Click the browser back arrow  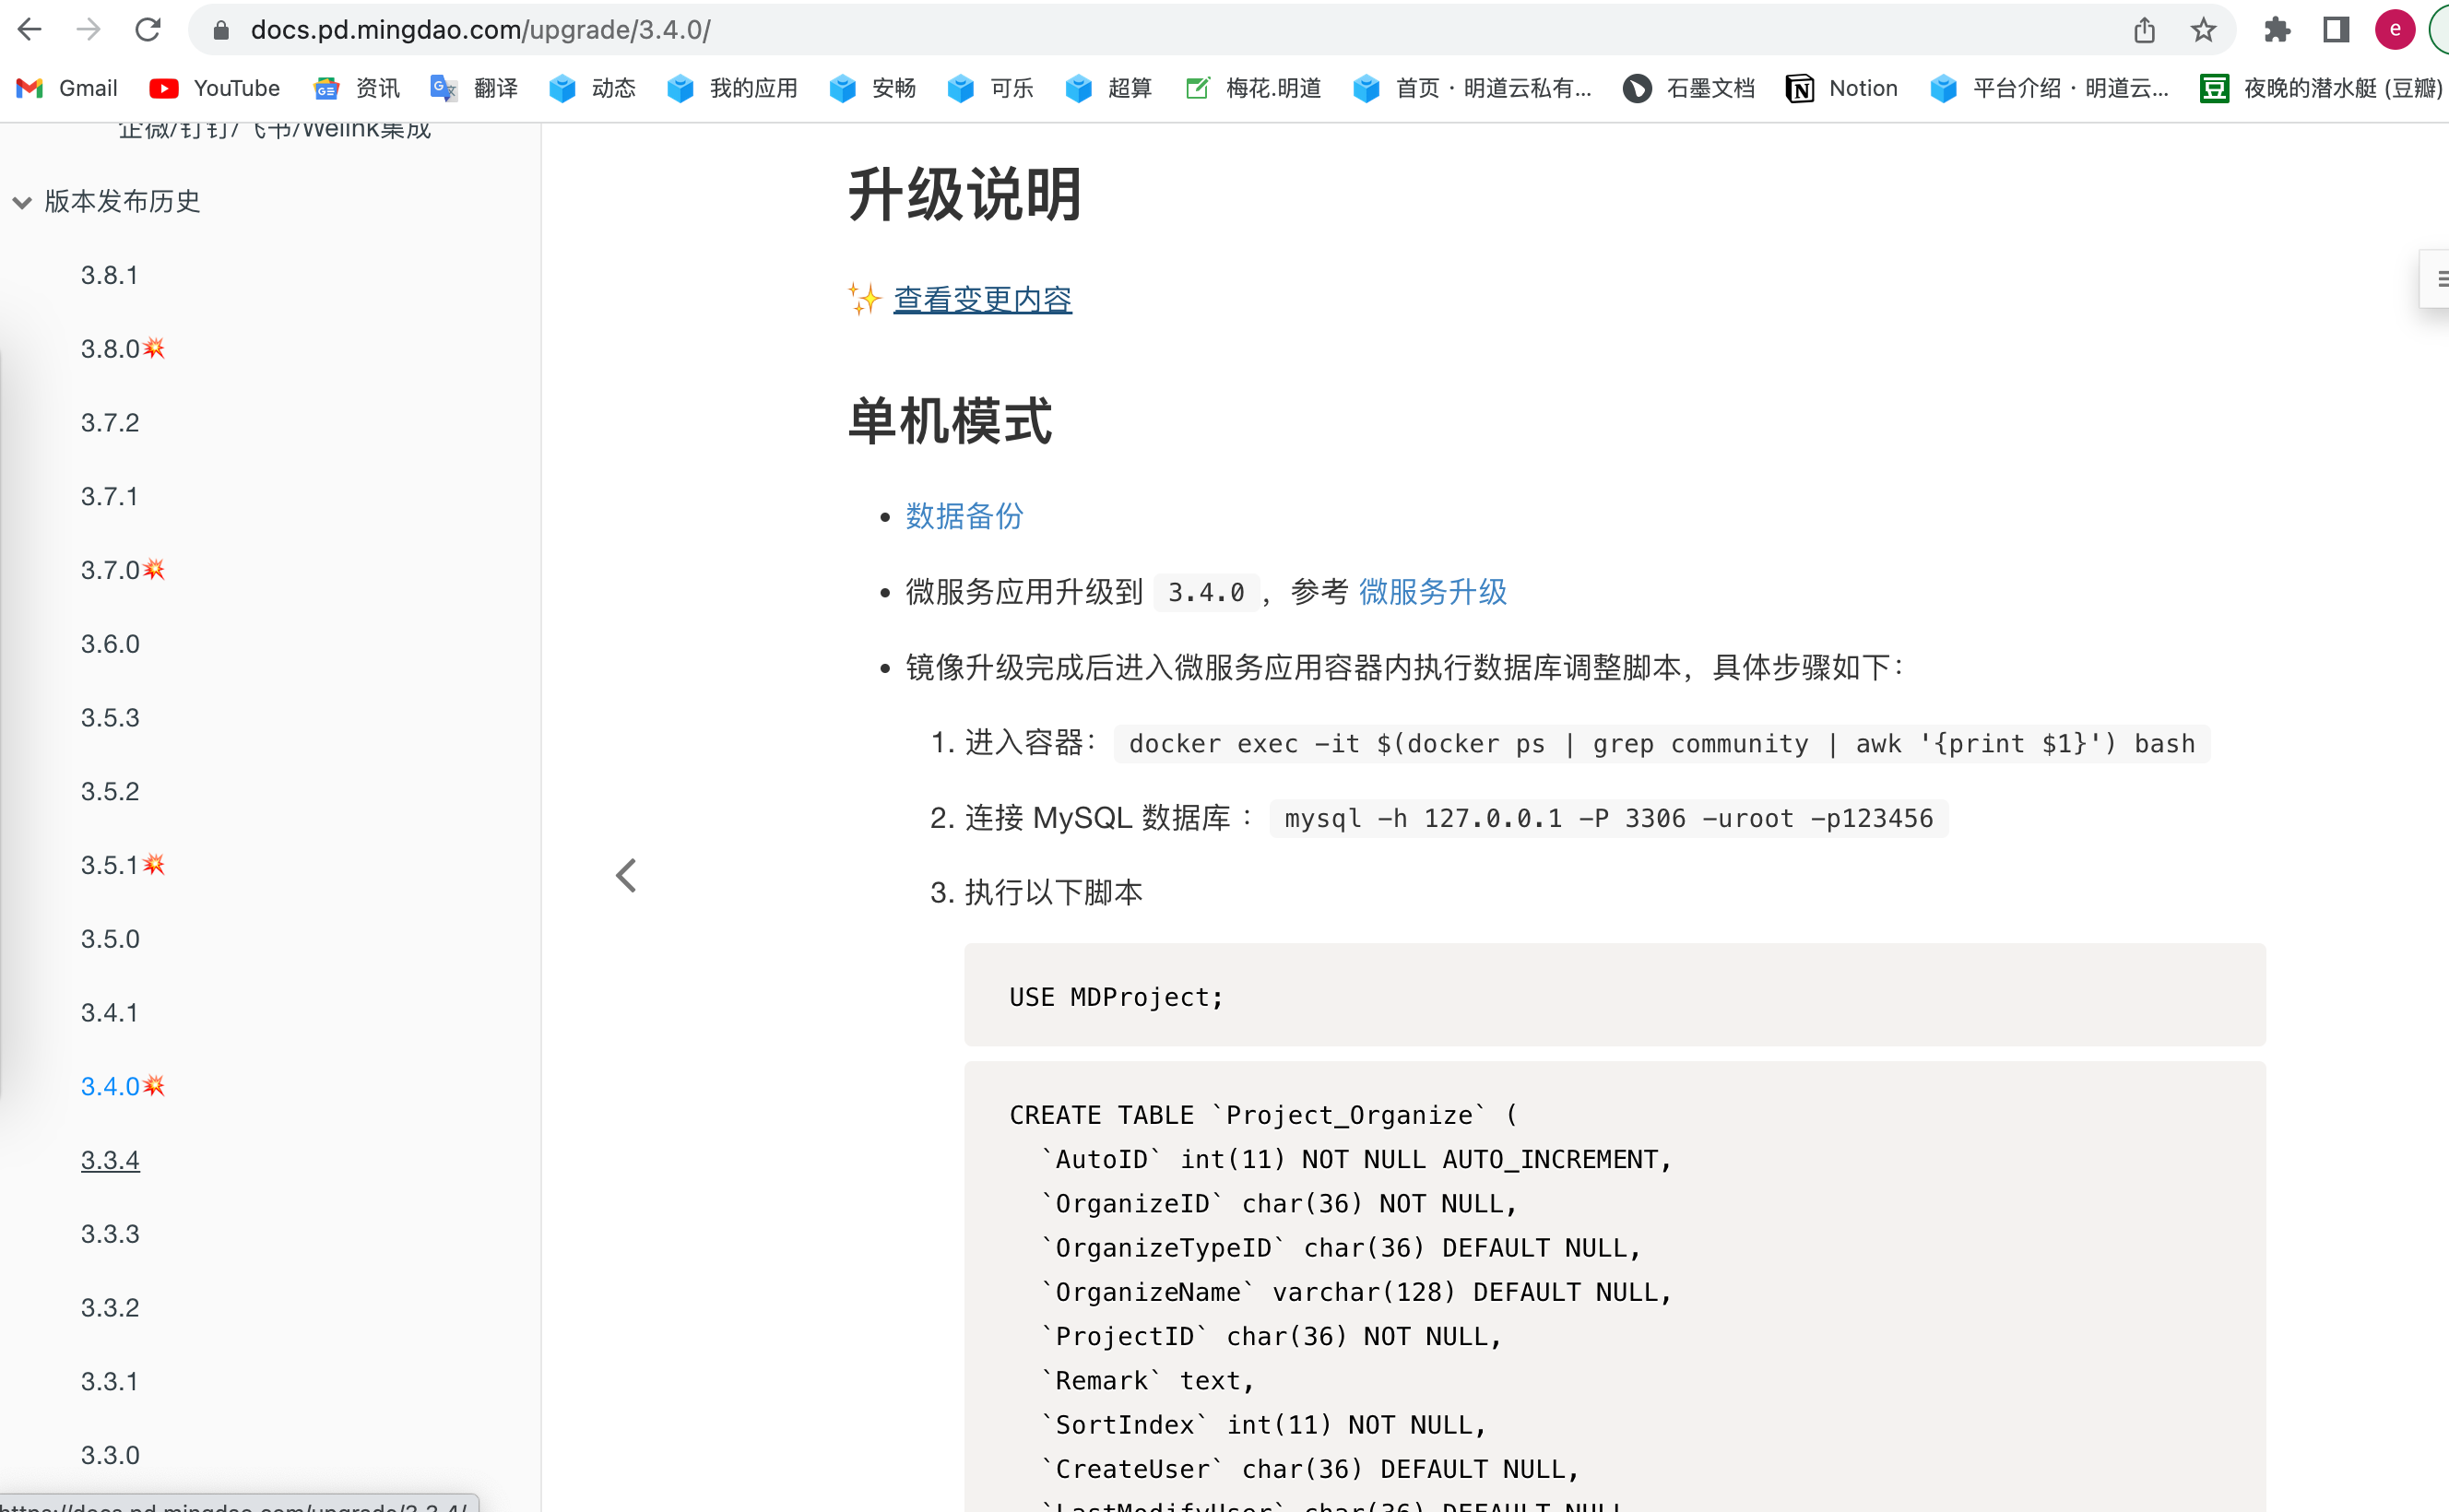(x=30, y=30)
